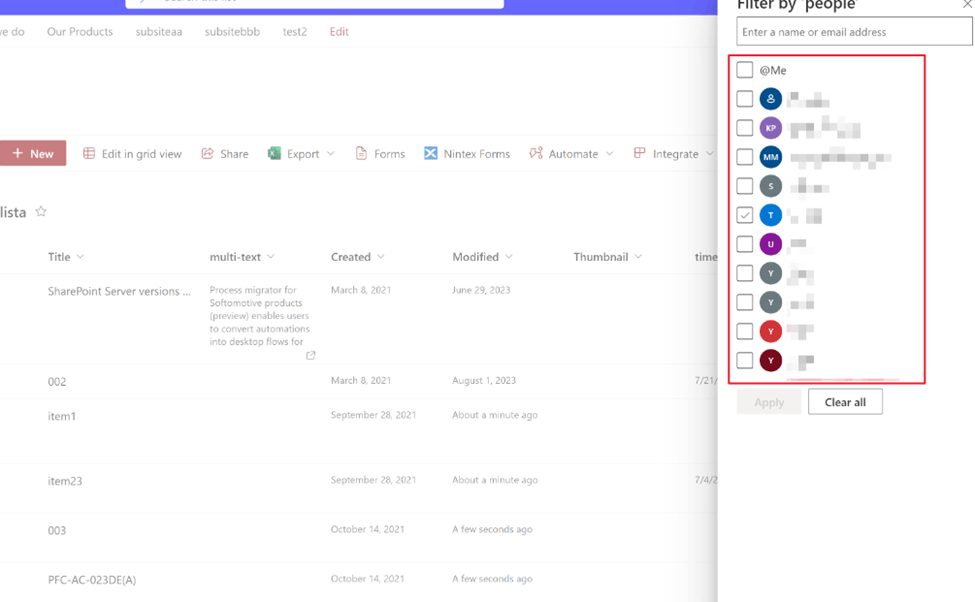Check the @Me checkbox
Screen dimensions: 975x602
tap(744, 70)
